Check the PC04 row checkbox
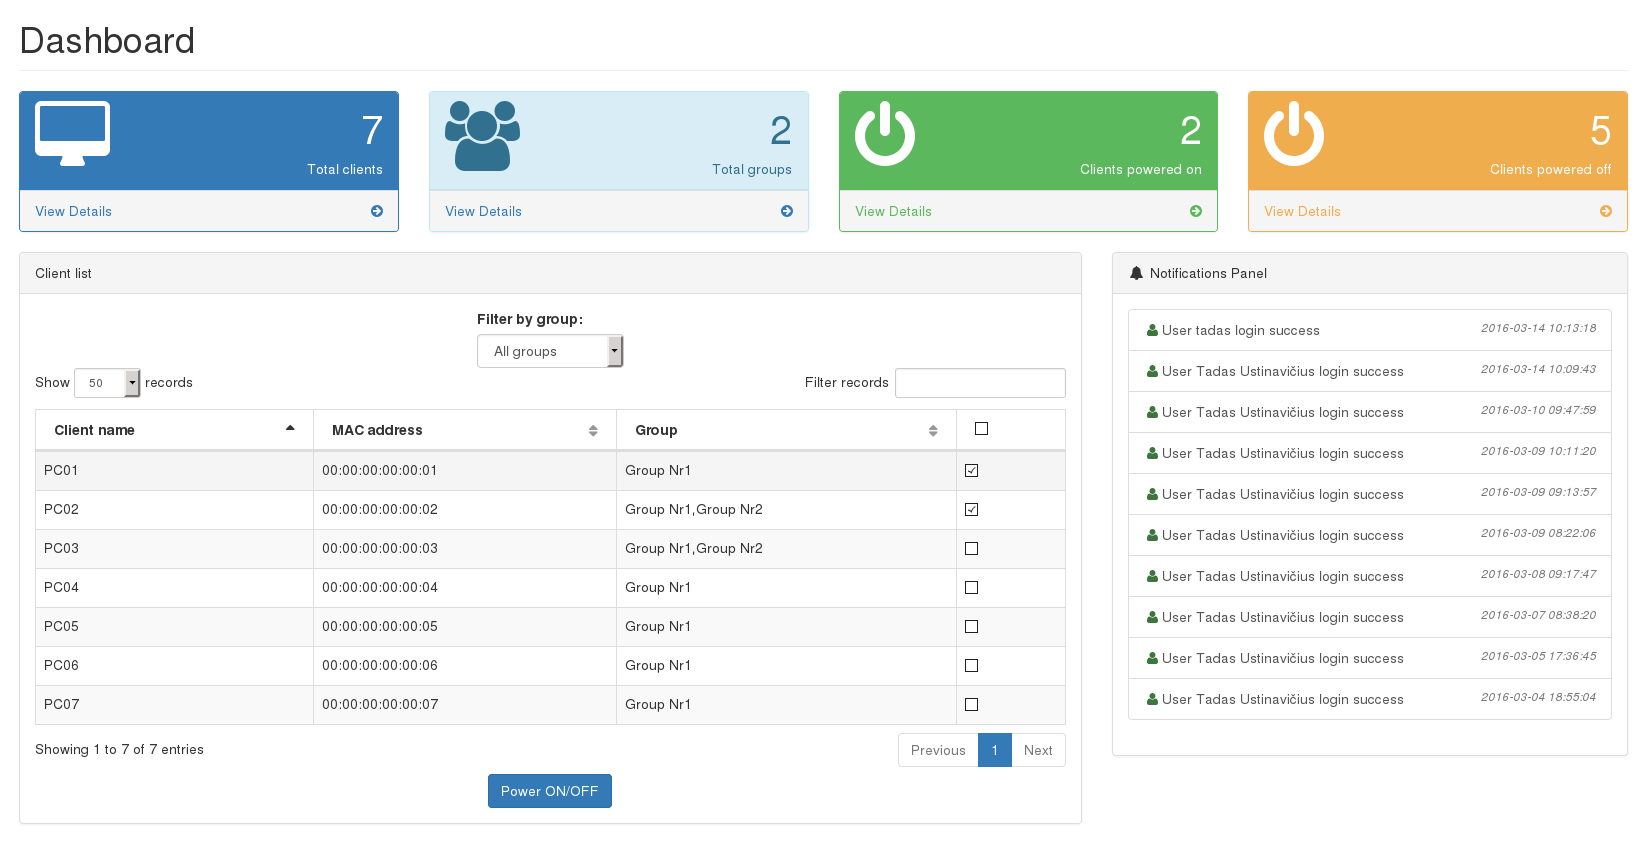This screenshot has width=1643, height=868. pos(971,587)
